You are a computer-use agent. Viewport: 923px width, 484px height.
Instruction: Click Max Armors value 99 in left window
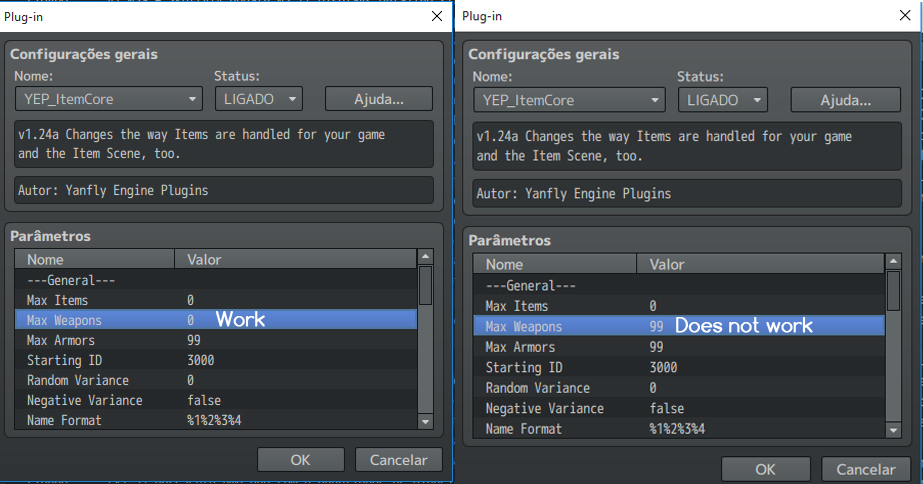[194, 340]
